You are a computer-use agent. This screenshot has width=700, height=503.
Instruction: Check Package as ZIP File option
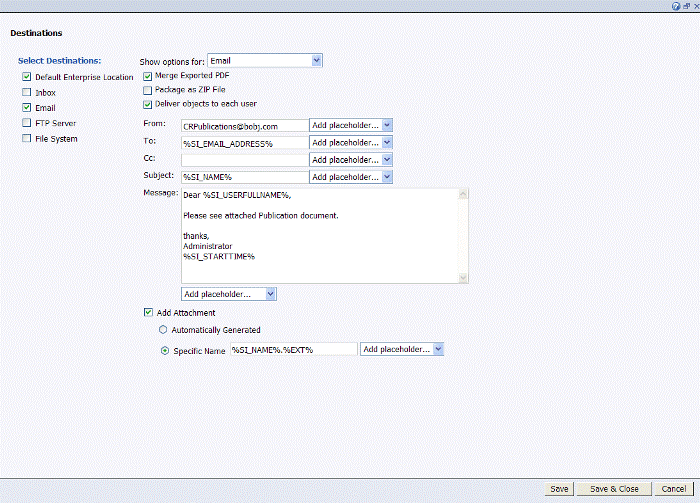click(x=147, y=91)
